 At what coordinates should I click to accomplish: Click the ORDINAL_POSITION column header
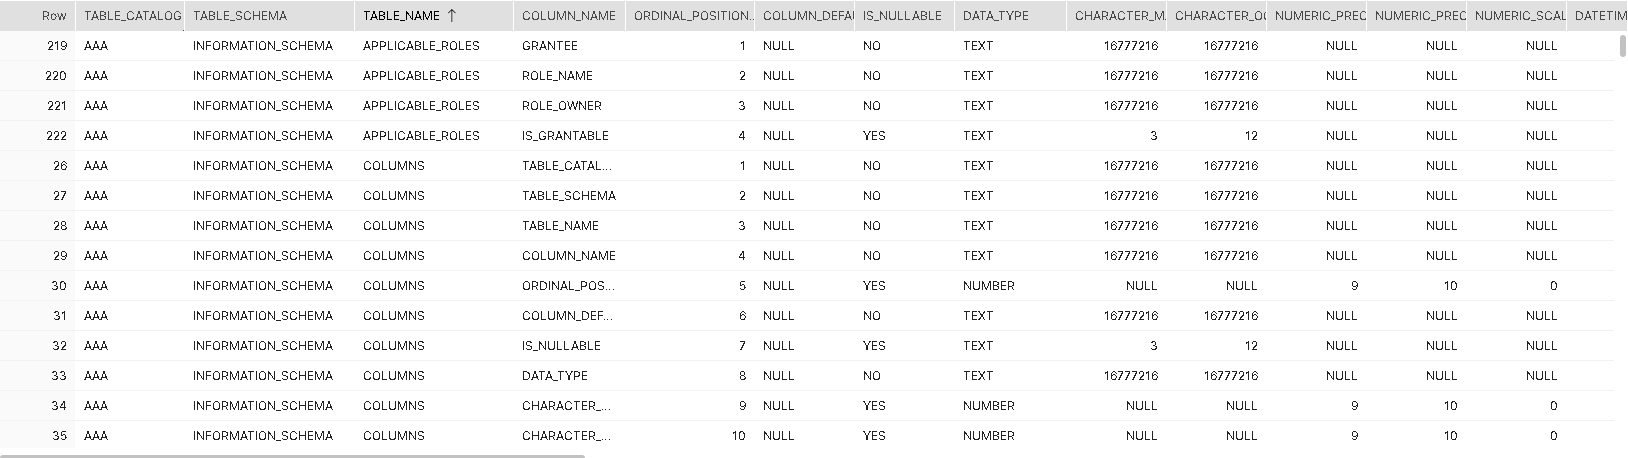coord(690,16)
